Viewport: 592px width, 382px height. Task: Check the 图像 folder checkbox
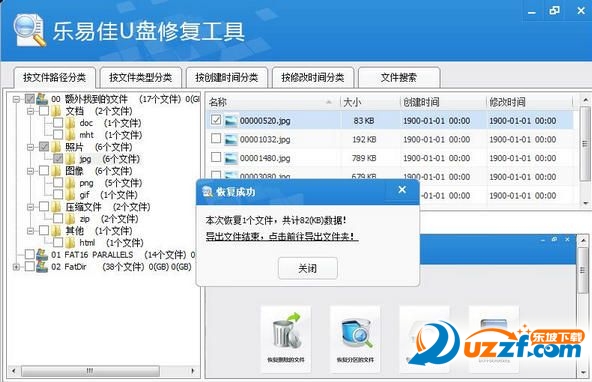44,171
